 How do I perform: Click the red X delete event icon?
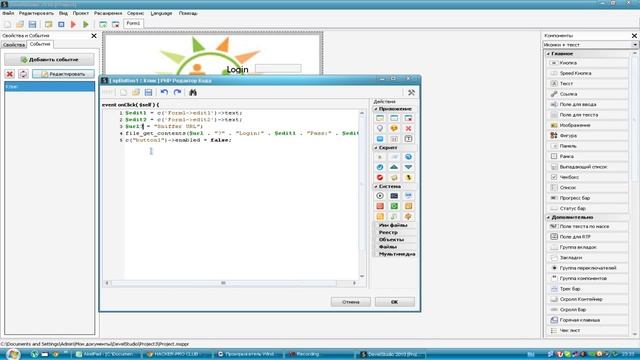click(x=10, y=74)
